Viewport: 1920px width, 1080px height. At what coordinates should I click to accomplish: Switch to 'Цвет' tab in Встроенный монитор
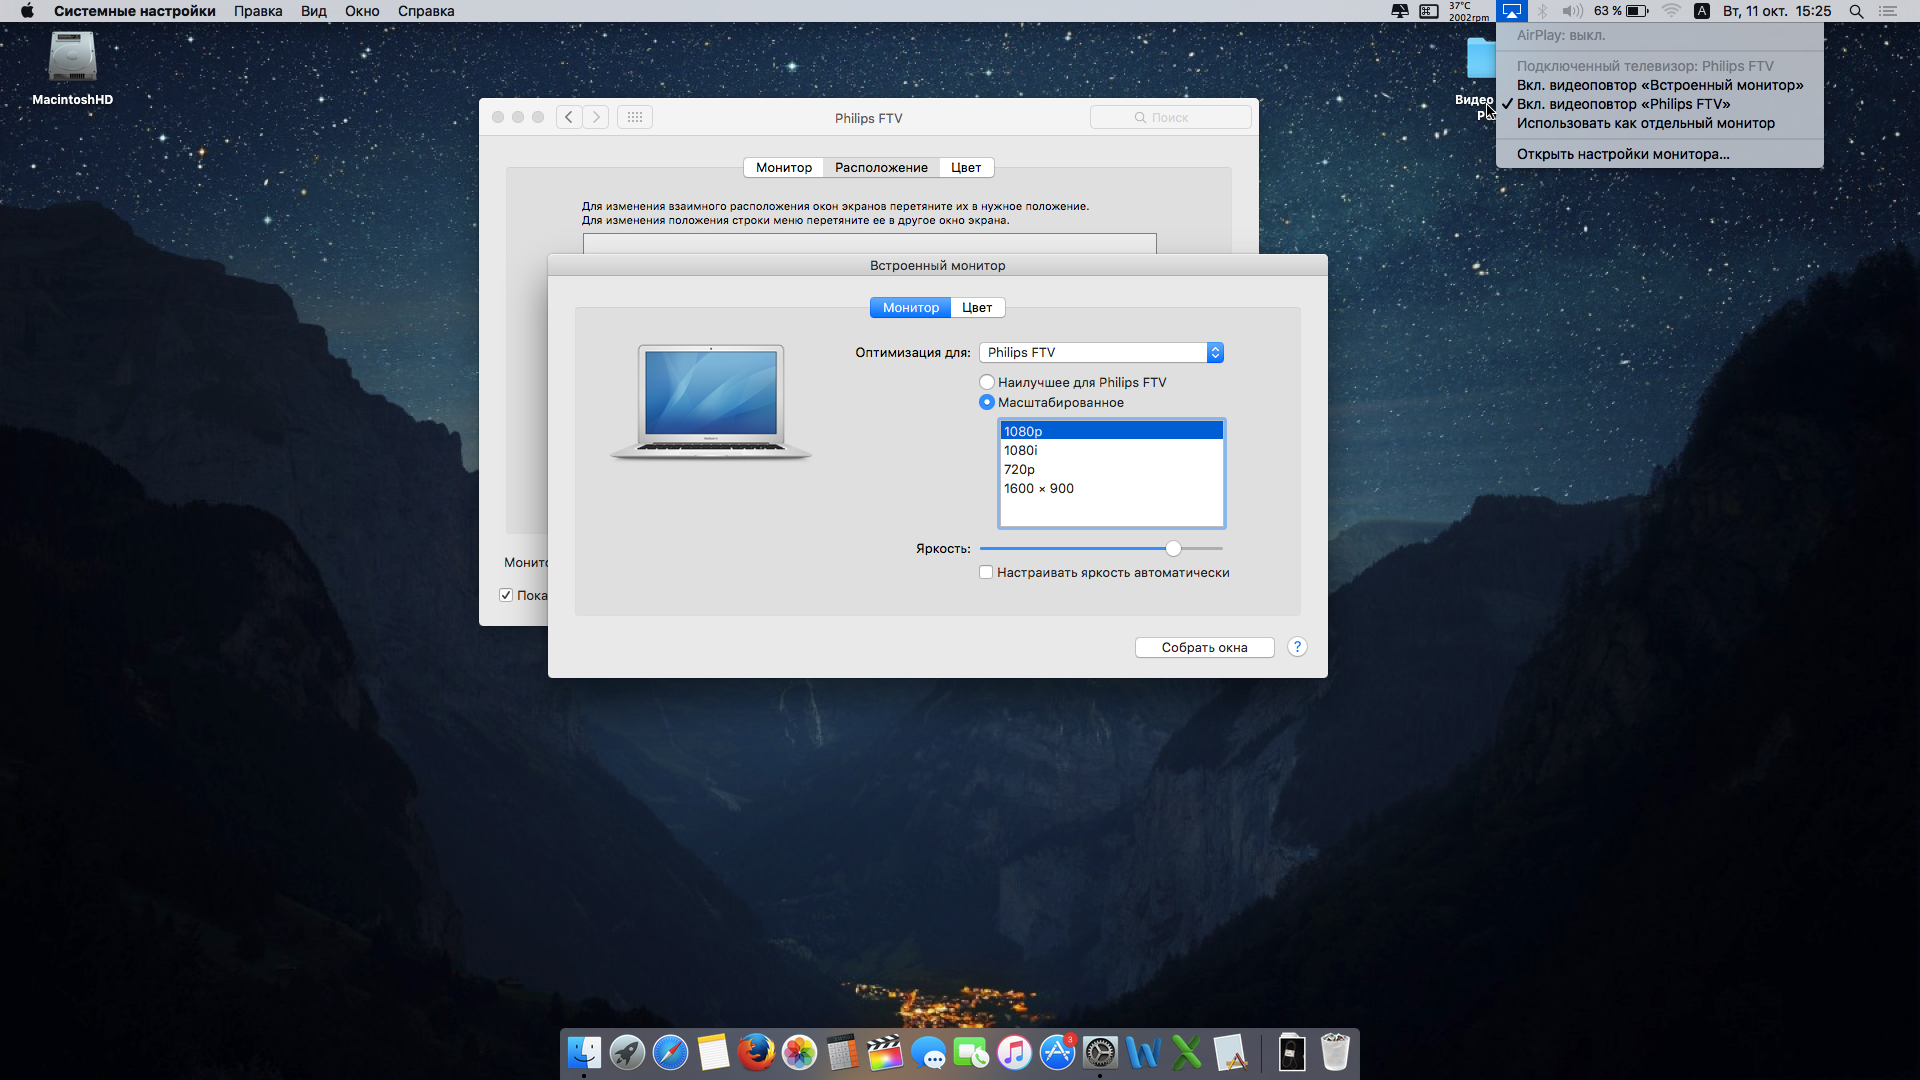click(x=977, y=307)
